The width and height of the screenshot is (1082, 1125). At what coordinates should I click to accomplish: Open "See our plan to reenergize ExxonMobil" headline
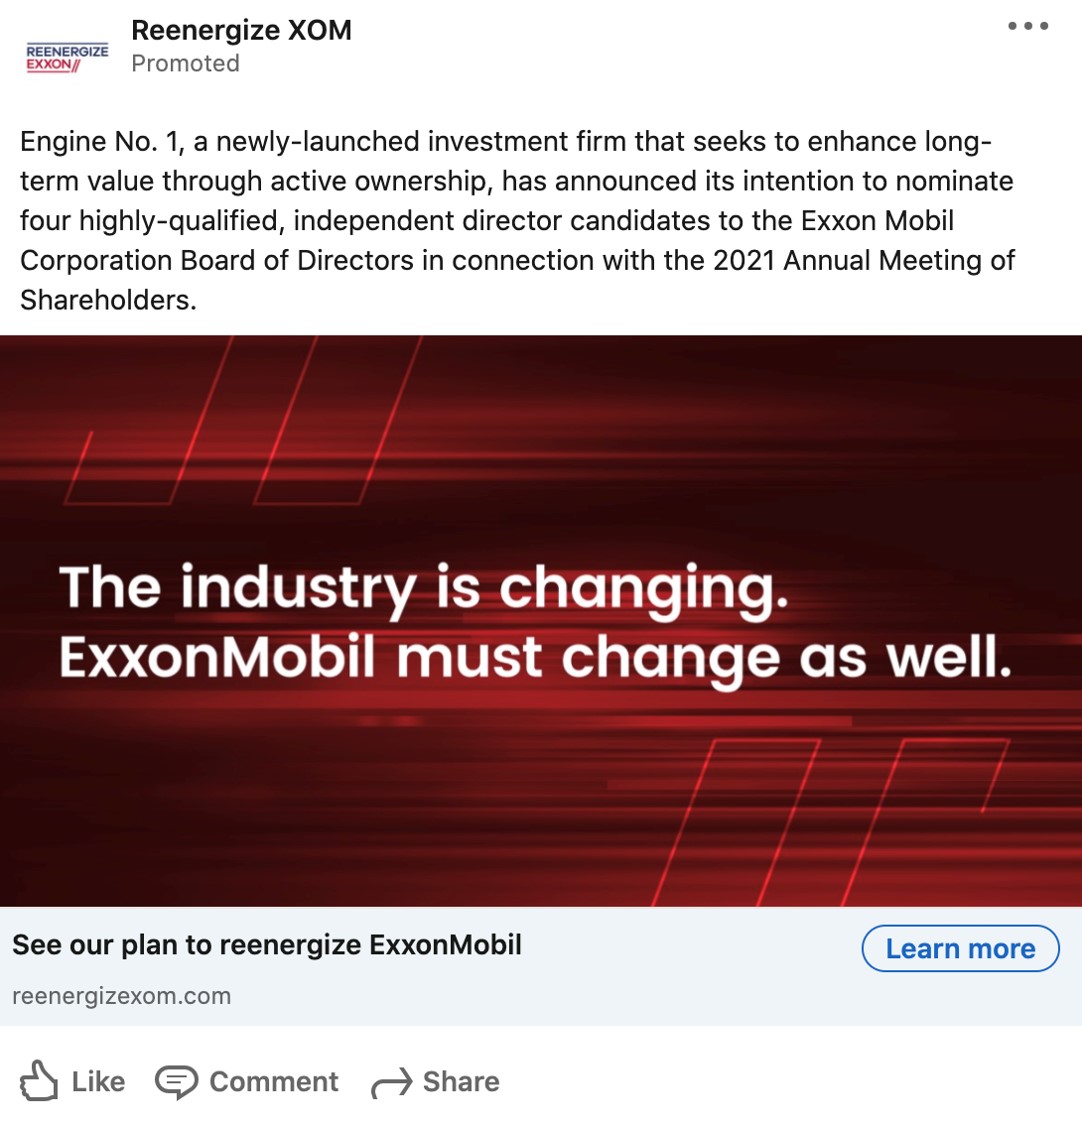click(267, 945)
